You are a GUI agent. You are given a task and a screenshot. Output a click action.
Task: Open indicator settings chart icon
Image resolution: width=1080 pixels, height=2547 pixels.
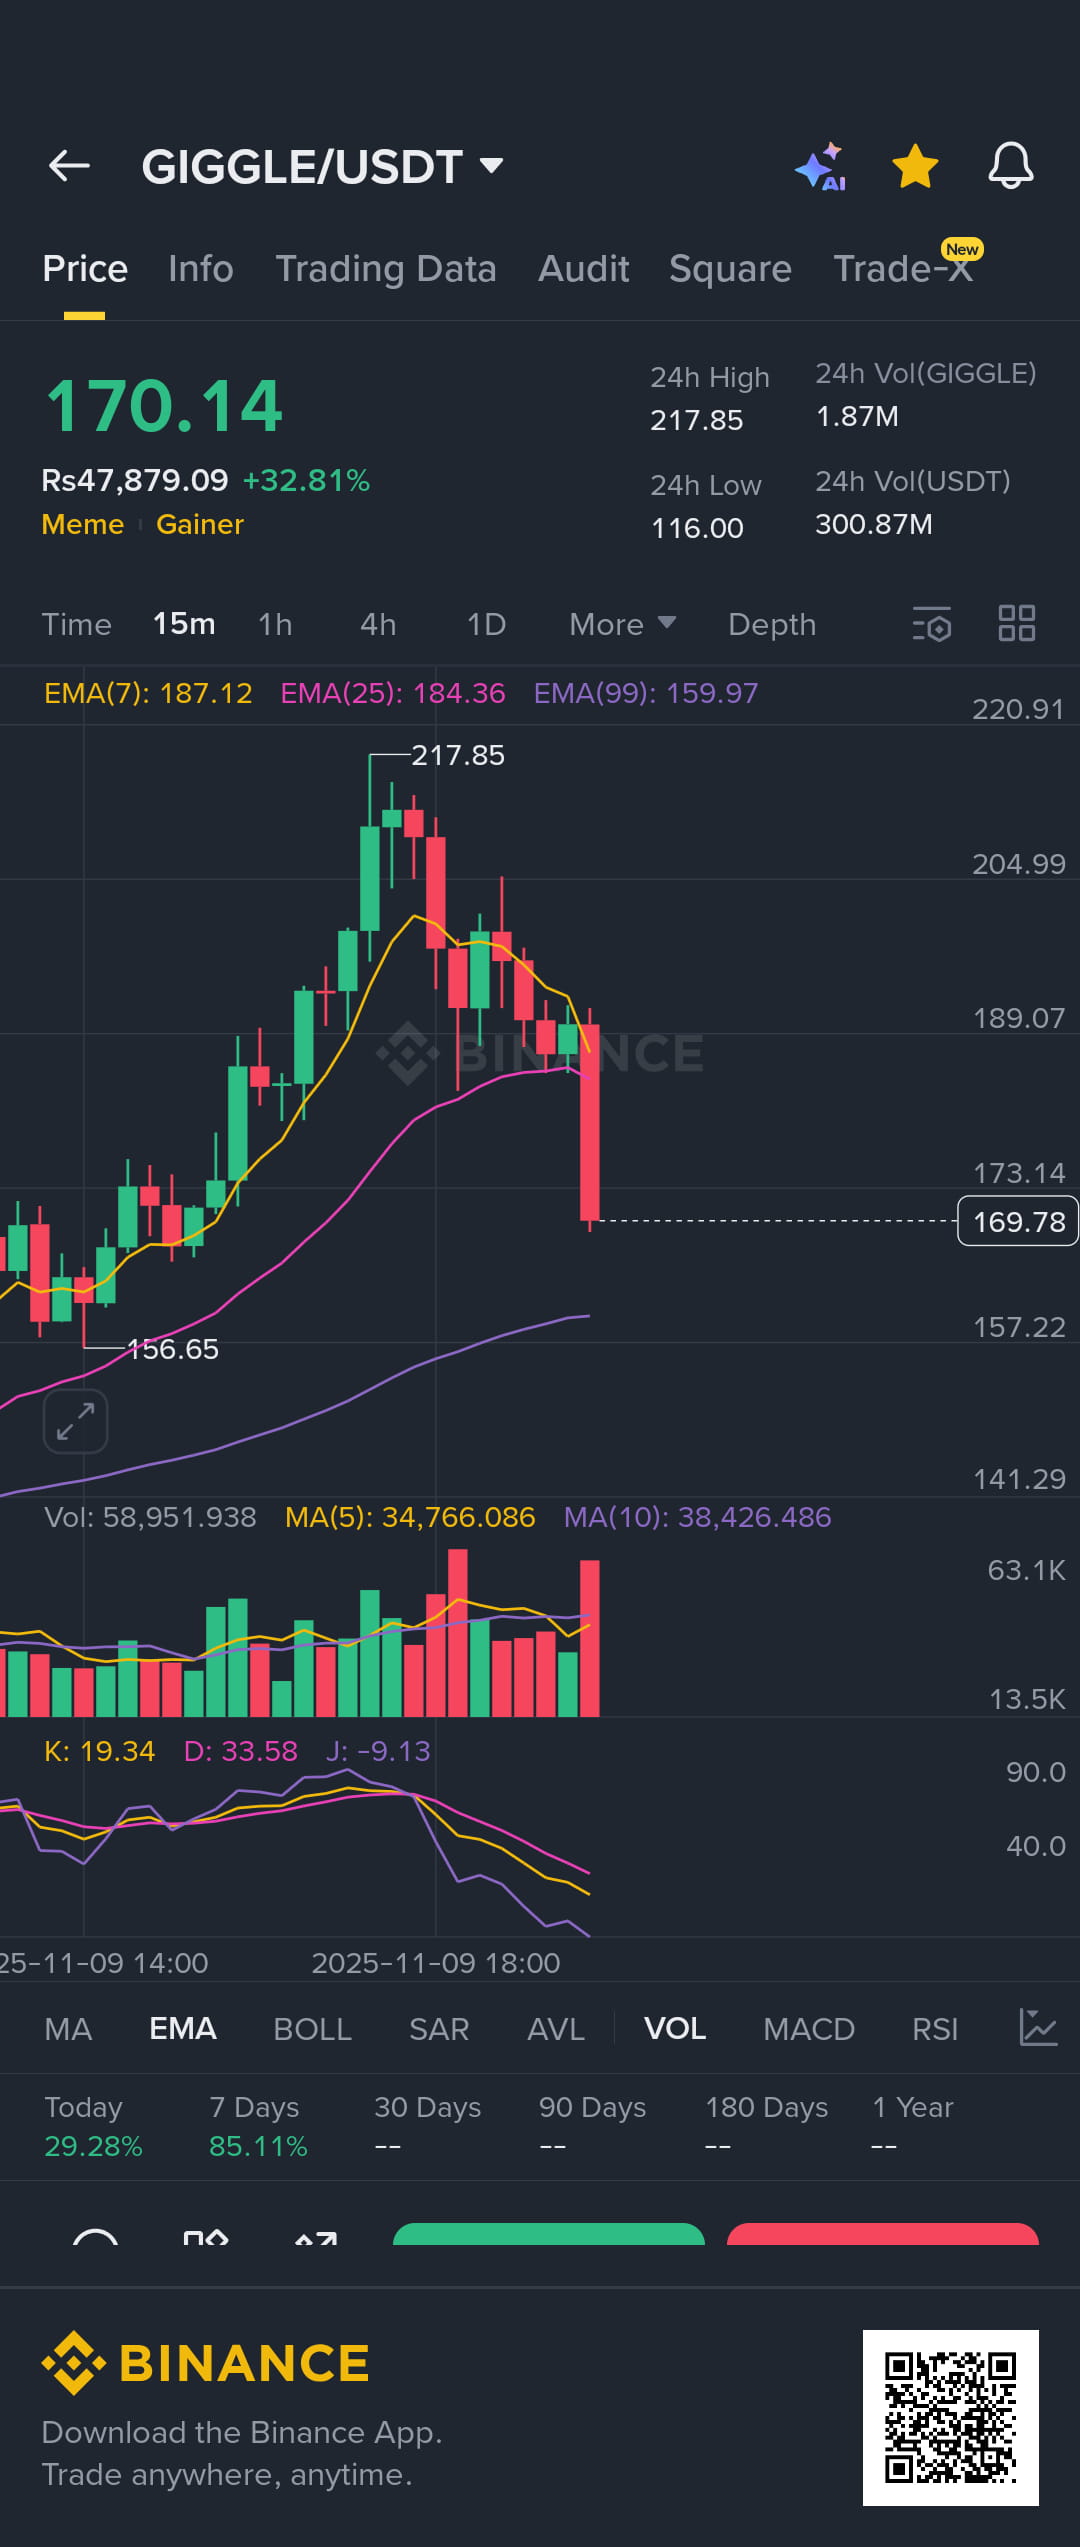coord(1038,2028)
